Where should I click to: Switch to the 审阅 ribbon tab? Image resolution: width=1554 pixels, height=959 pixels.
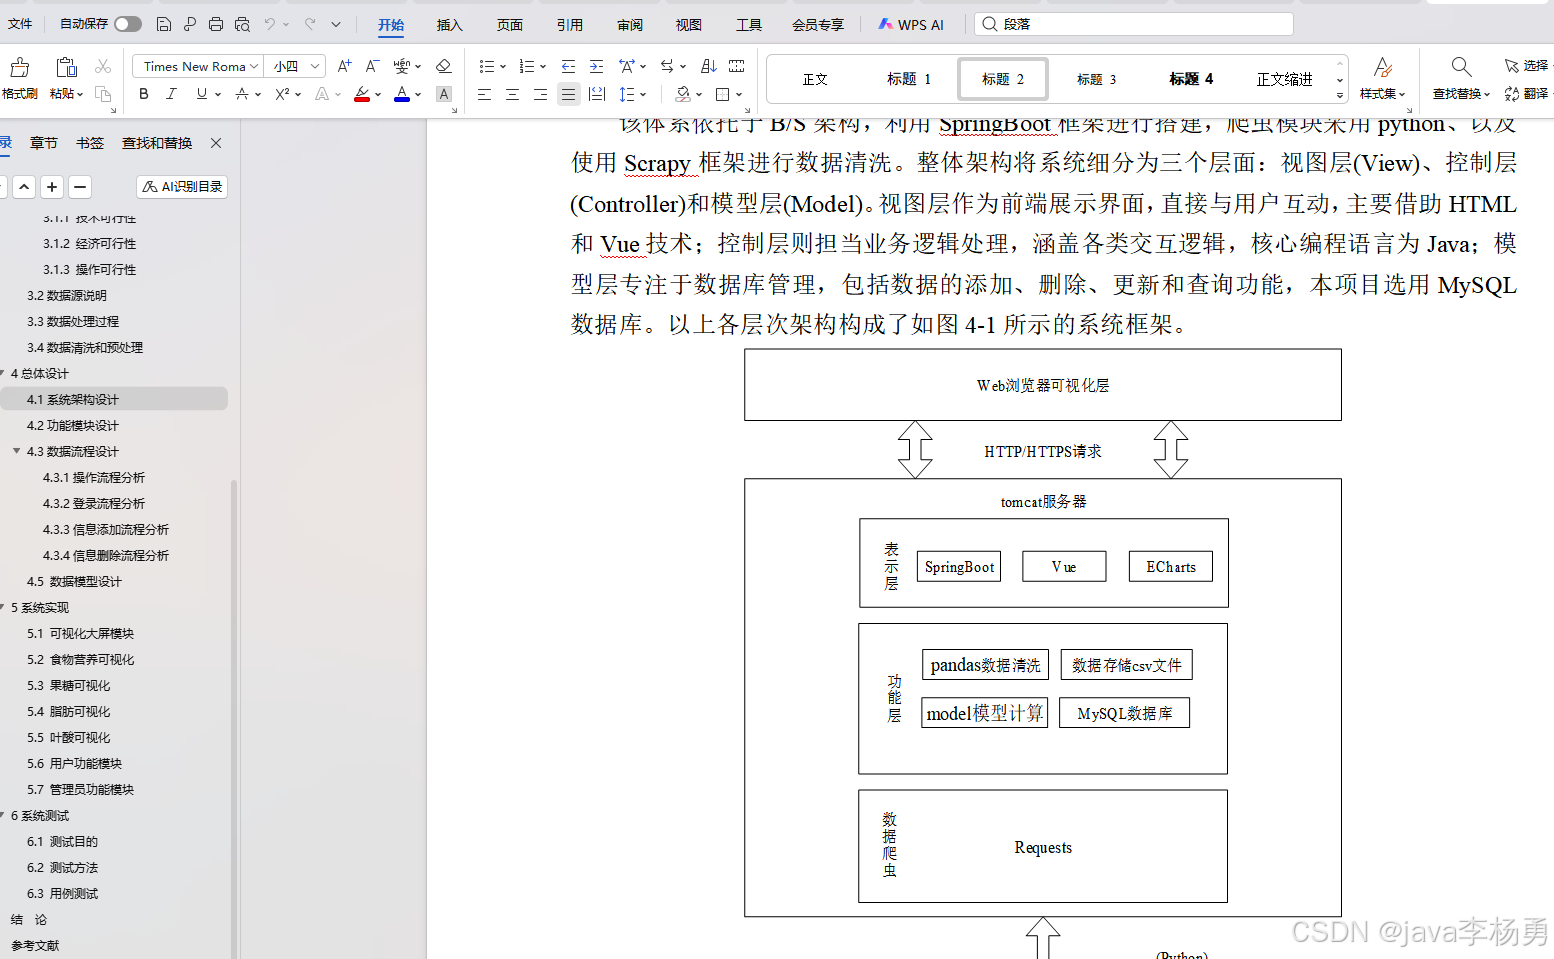pos(630,25)
